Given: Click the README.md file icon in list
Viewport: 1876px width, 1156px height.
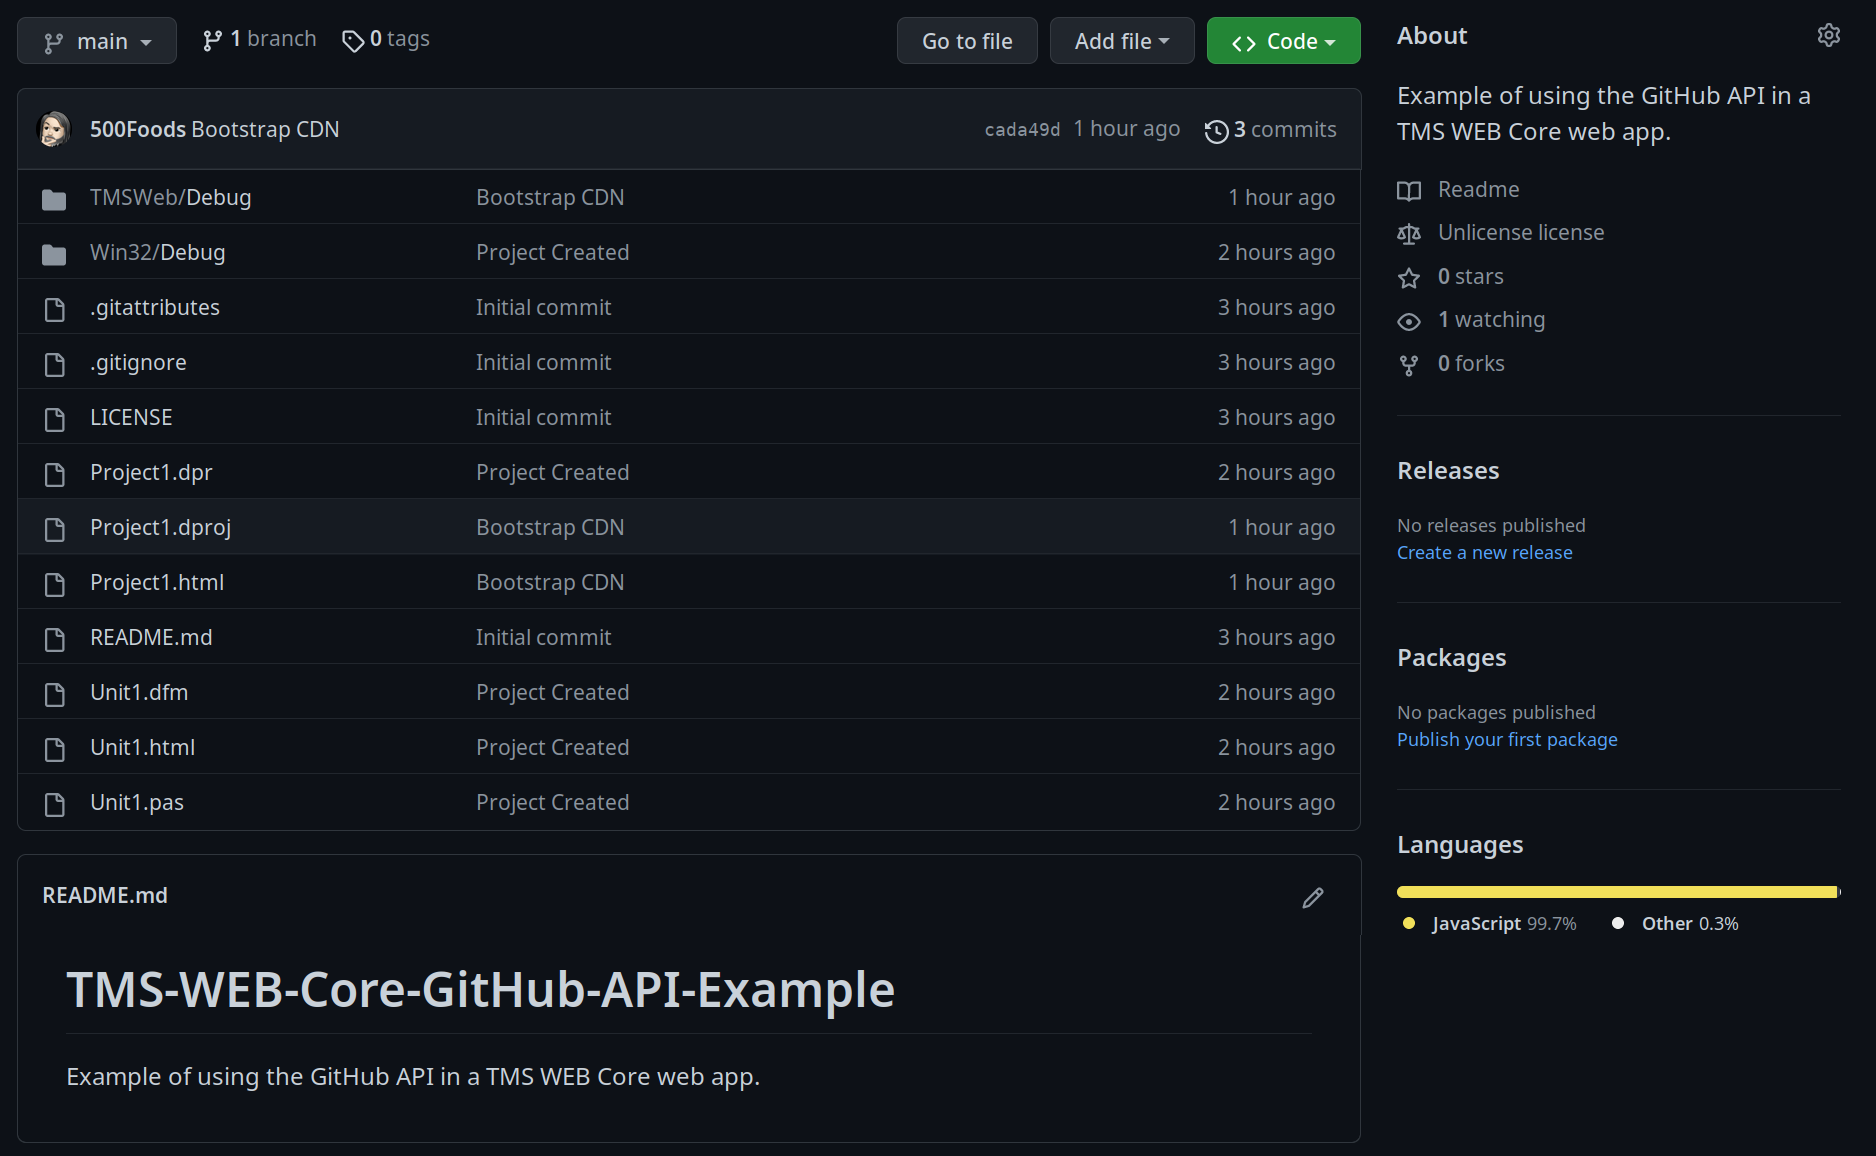Looking at the screenshot, I should click(55, 639).
